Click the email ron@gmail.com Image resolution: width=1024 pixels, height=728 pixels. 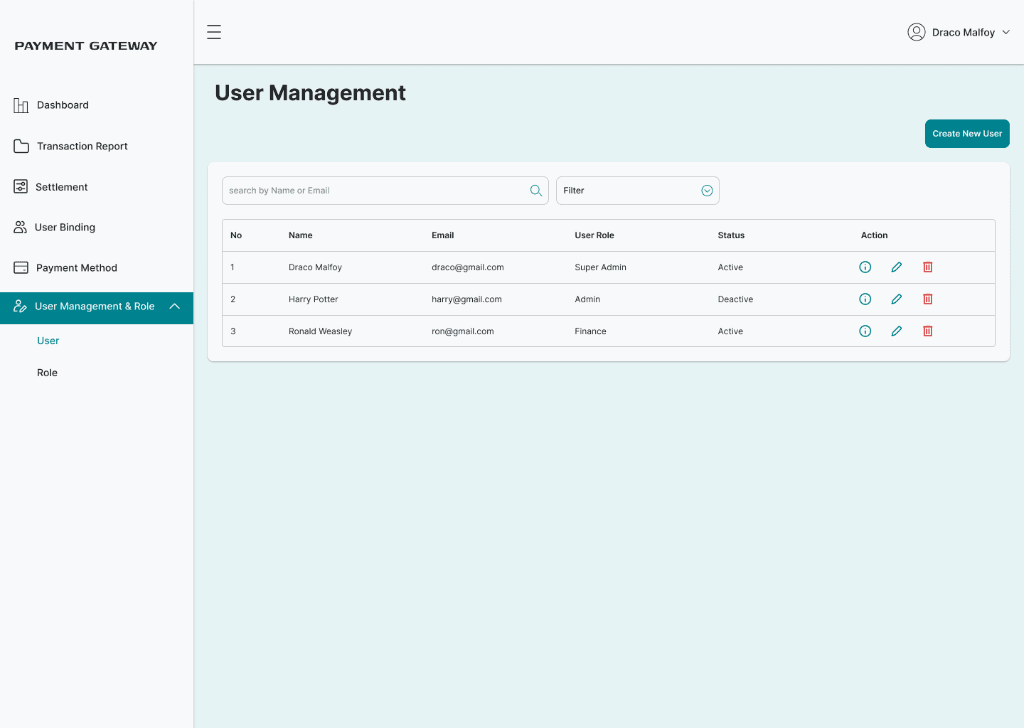click(x=462, y=331)
